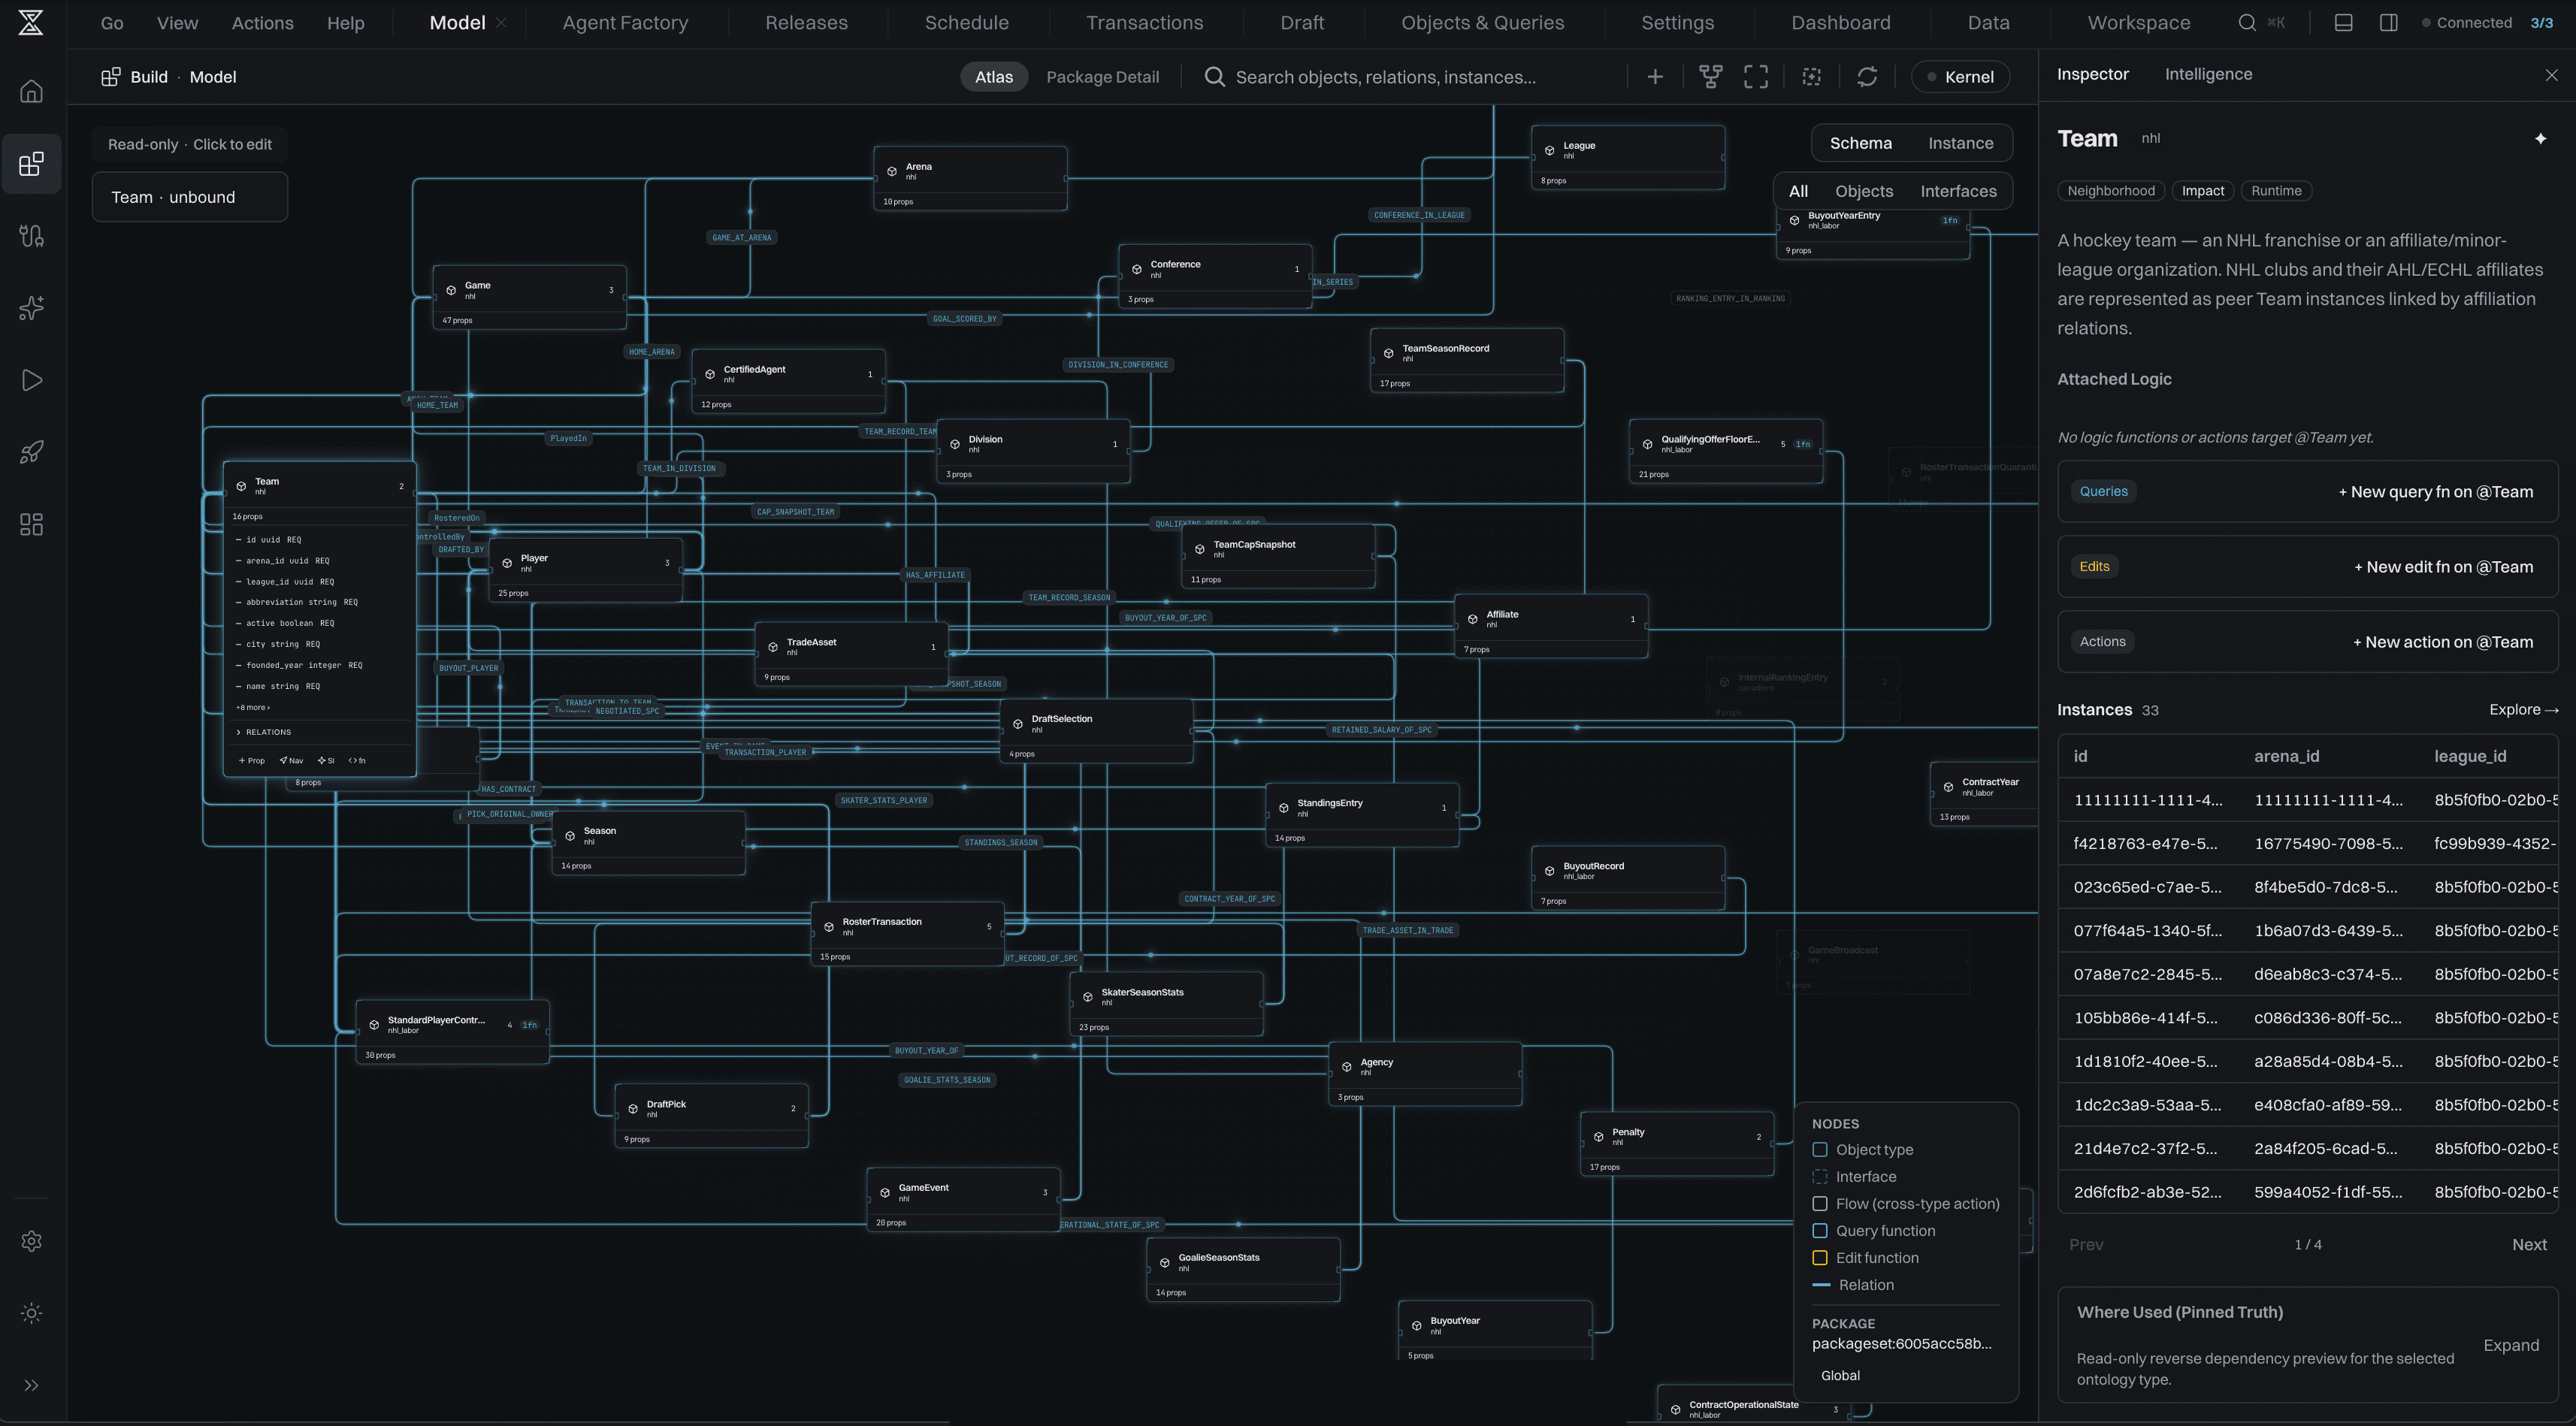
Task: Click the Read-only Click to edit badge
Action: pyautogui.click(x=190, y=144)
